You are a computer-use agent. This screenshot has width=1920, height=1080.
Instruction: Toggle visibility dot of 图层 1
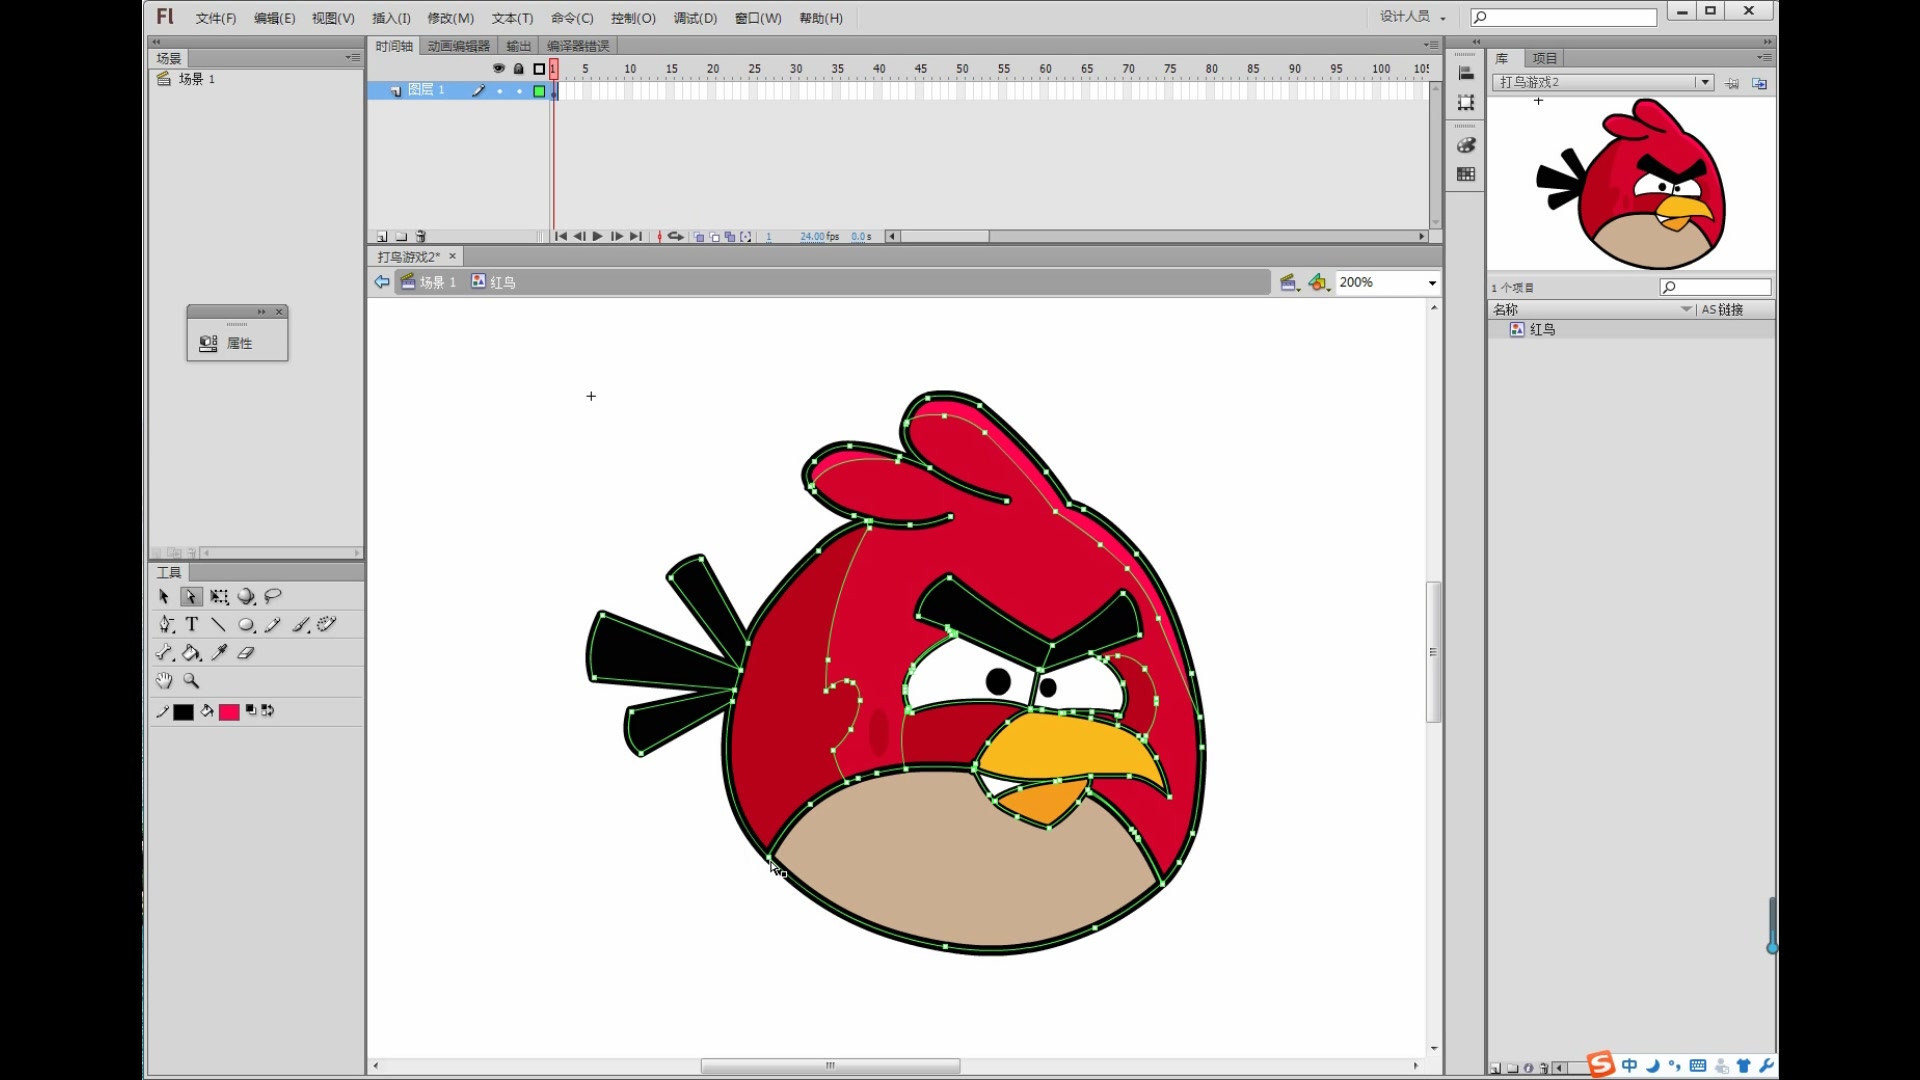[499, 91]
